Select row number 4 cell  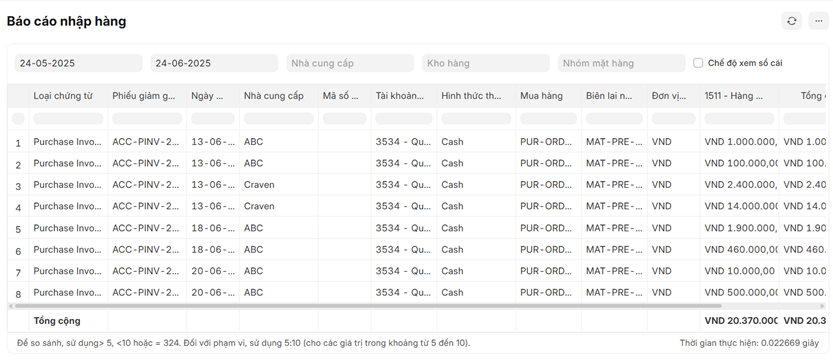click(18, 208)
